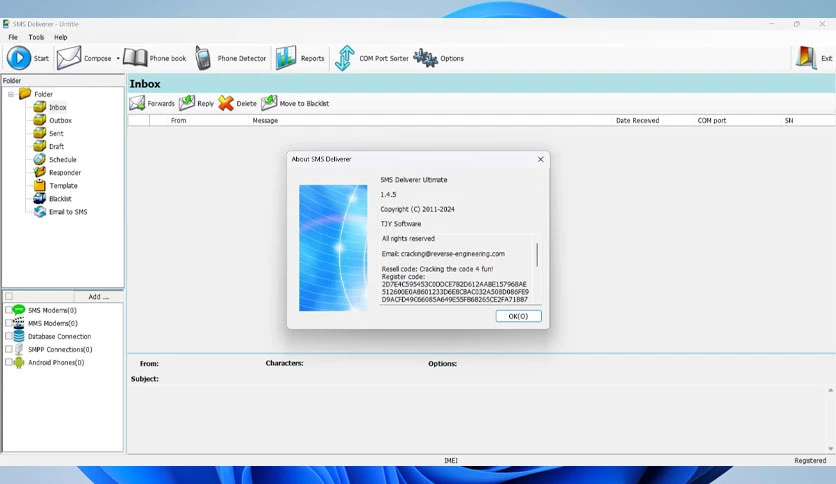This screenshot has width=836, height=484.
Task: Open the Help menu
Action: tap(60, 37)
